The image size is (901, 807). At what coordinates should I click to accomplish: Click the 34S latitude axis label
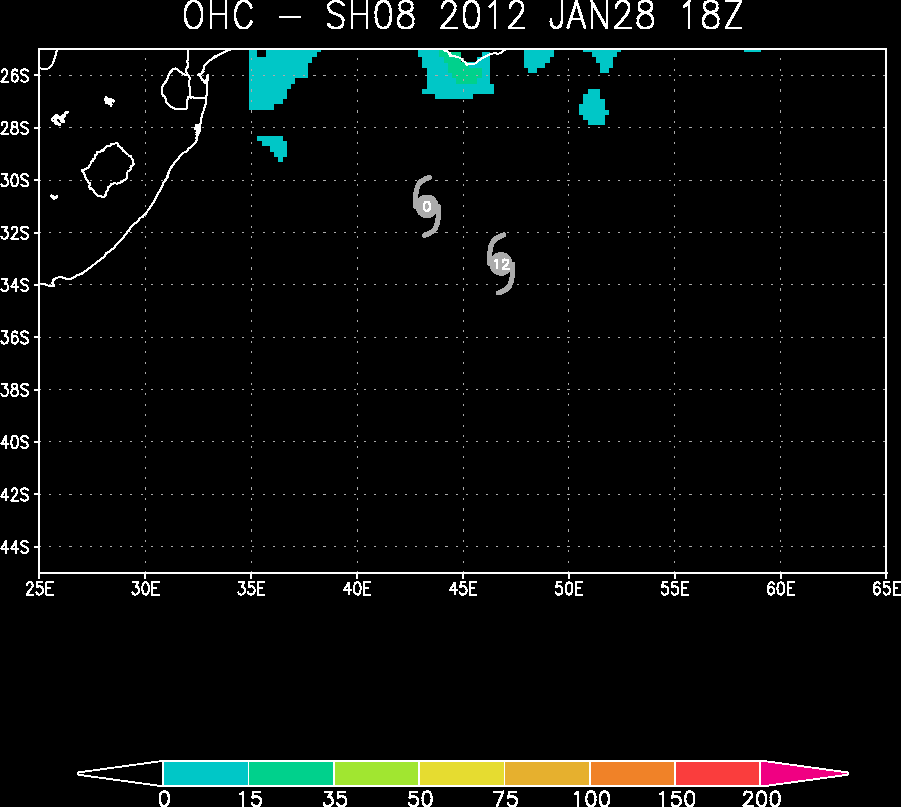(x=14, y=285)
